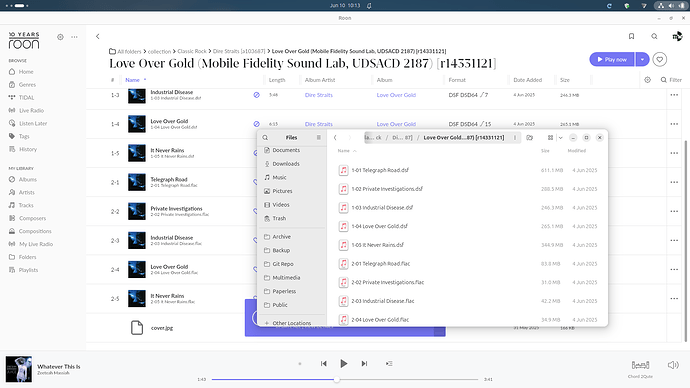
Task: Click search icon in Files sidebar
Action: [265, 138]
